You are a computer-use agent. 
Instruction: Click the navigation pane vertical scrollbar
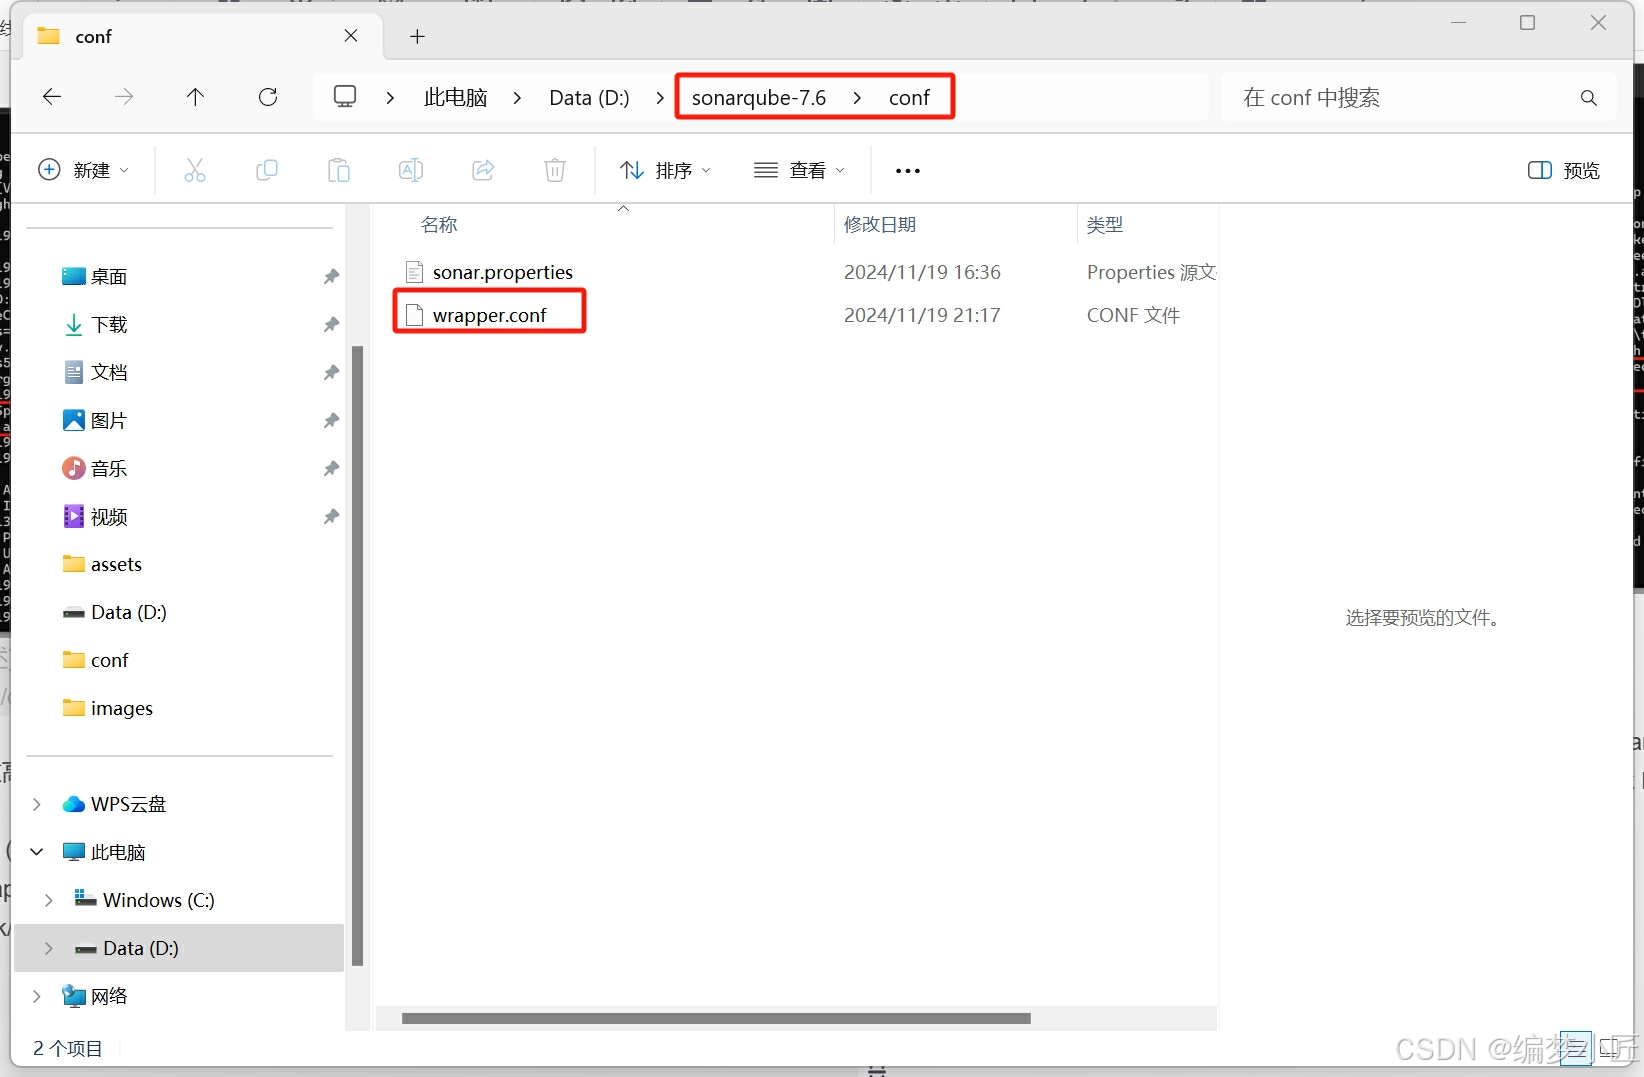(357, 655)
